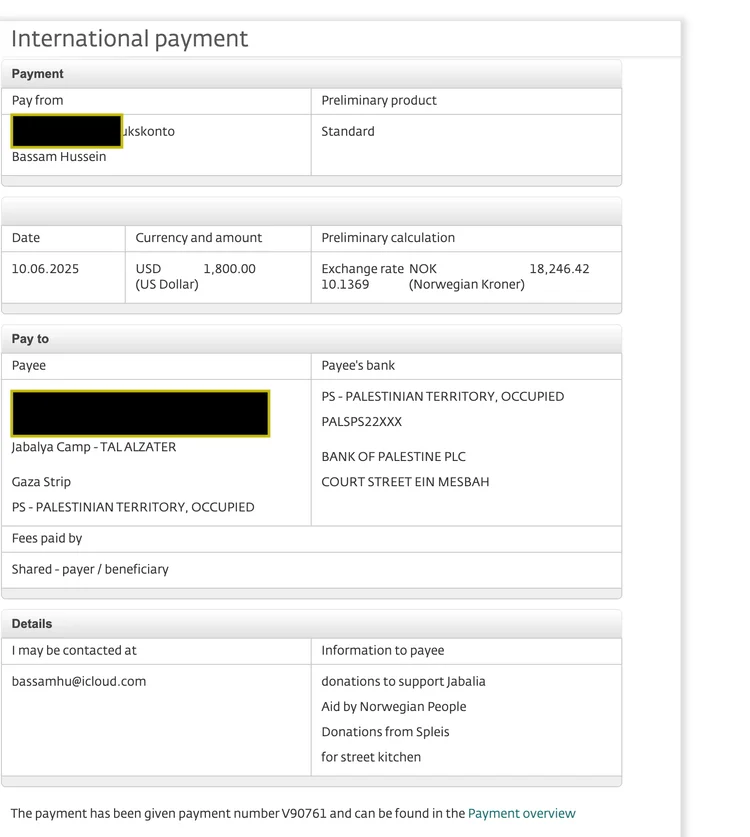The height and width of the screenshot is (837, 750).
Task: Select Shared - payer / beneficiary text
Action: click(x=90, y=569)
